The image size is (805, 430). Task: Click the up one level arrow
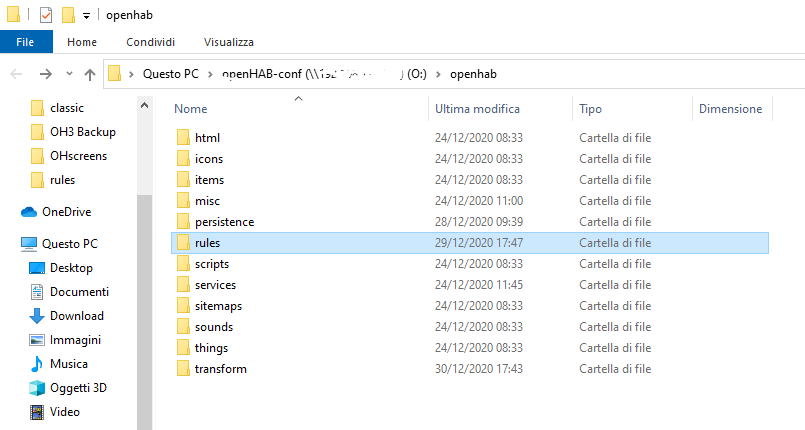pyautogui.click(x=90, y=74)
